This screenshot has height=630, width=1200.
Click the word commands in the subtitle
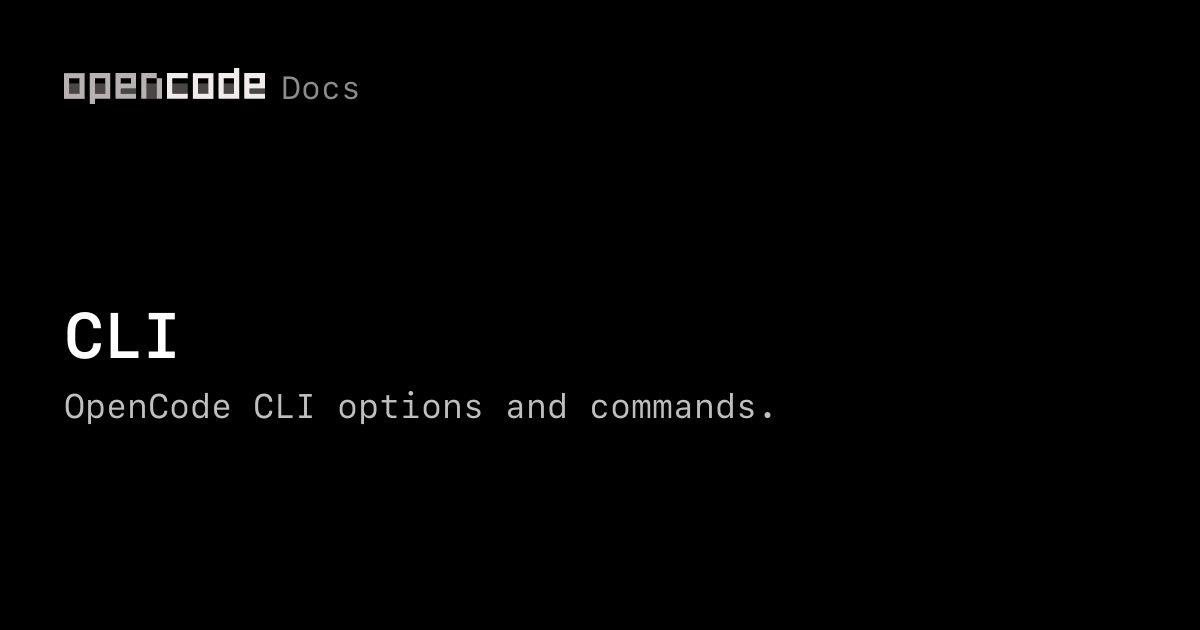coord(673,407)
